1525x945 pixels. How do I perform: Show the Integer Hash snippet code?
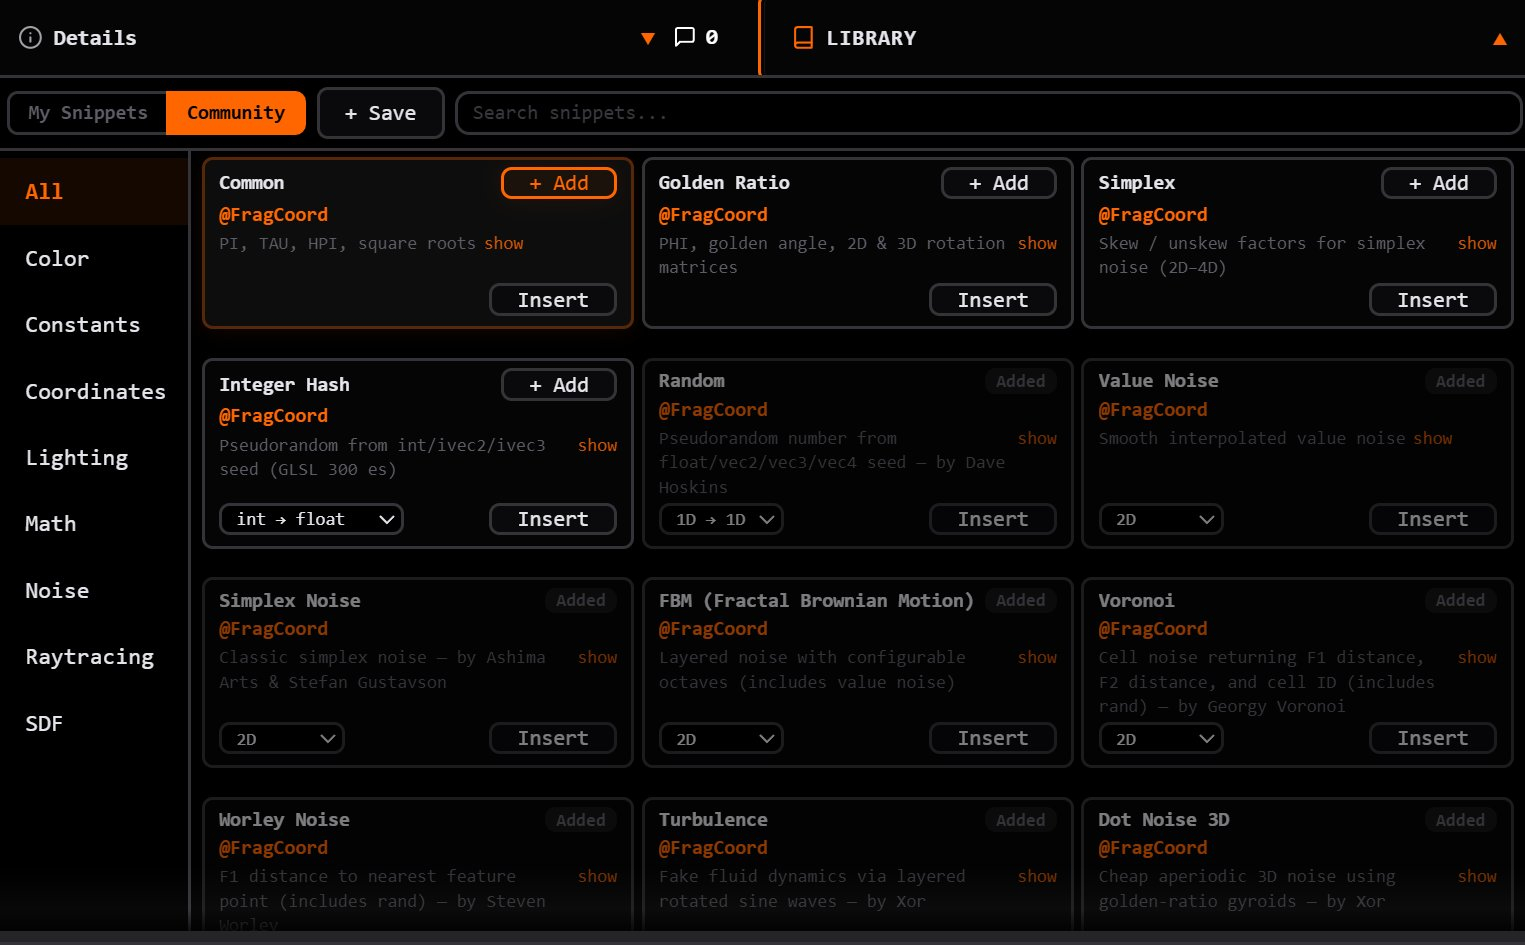click(x=597, y=445)
